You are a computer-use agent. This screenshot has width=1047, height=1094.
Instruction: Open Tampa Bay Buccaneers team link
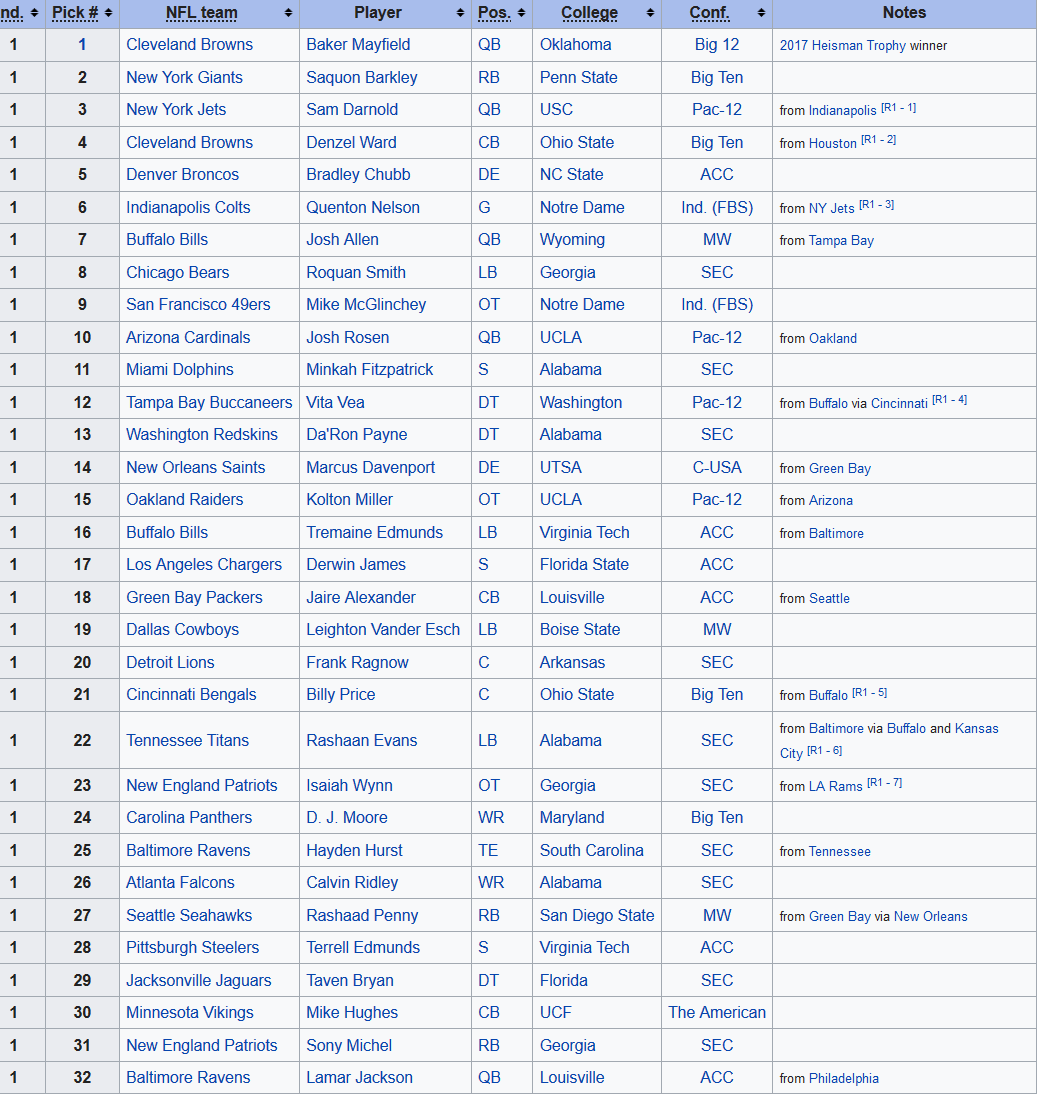209,402
